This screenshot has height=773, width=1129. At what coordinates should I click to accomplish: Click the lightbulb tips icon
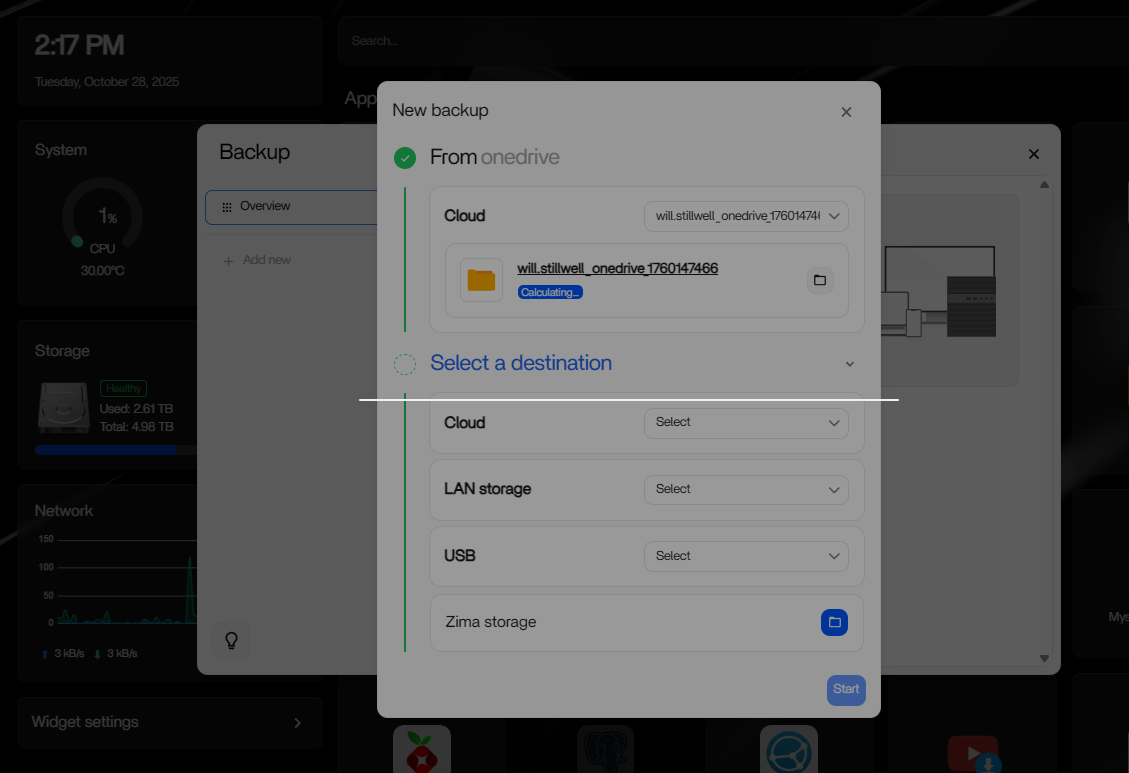231,640
